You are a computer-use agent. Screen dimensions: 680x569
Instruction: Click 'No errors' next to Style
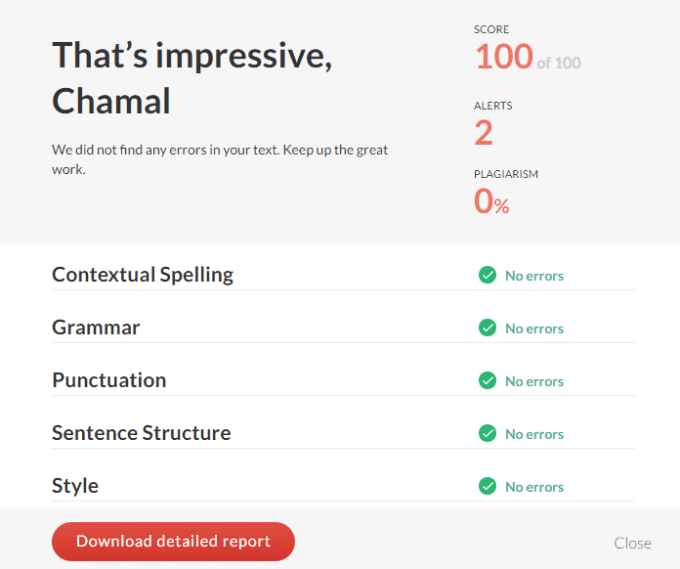[534, 487]
